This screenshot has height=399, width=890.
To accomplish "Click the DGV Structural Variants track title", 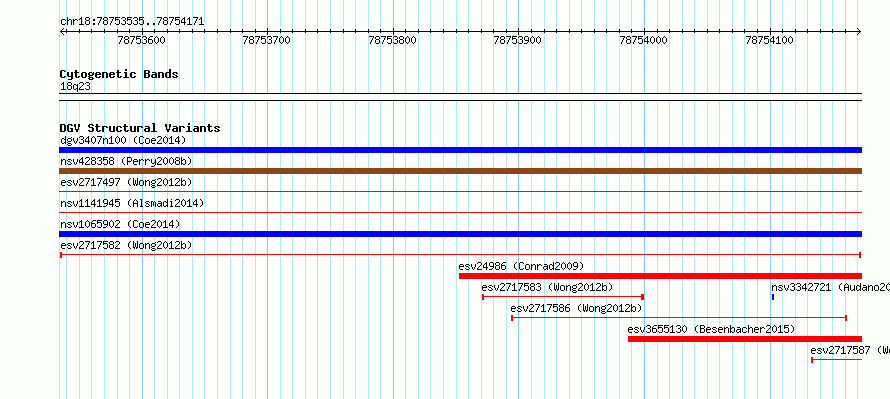I will click(140, 128).
